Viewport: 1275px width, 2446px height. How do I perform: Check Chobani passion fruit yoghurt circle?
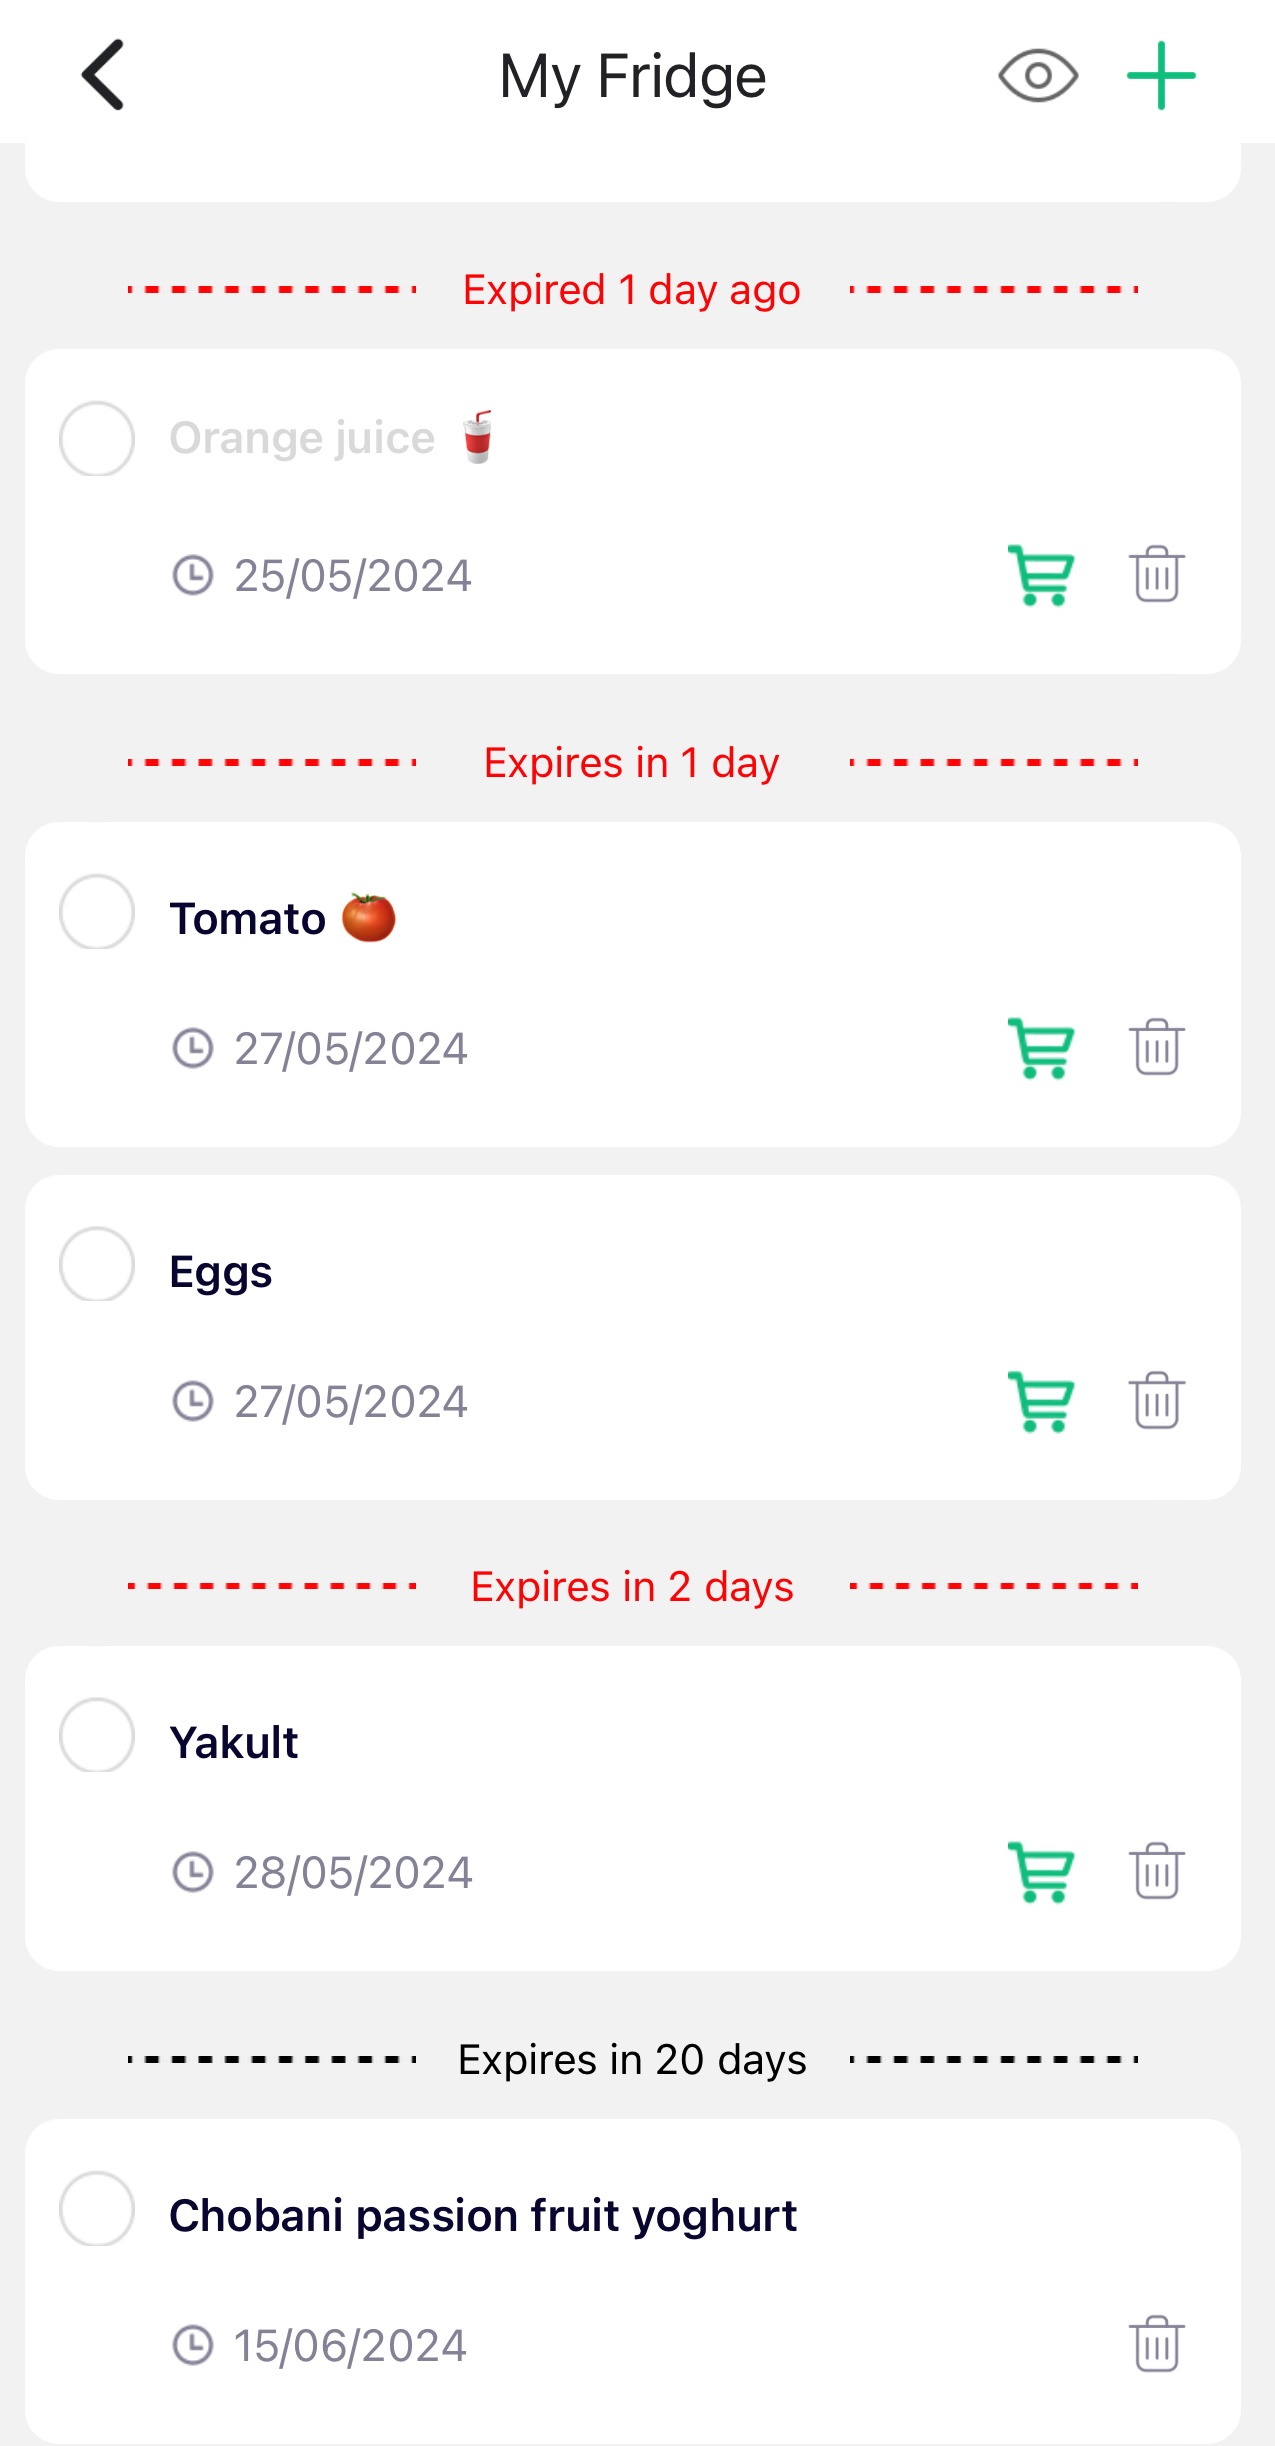pos(97,2209)
